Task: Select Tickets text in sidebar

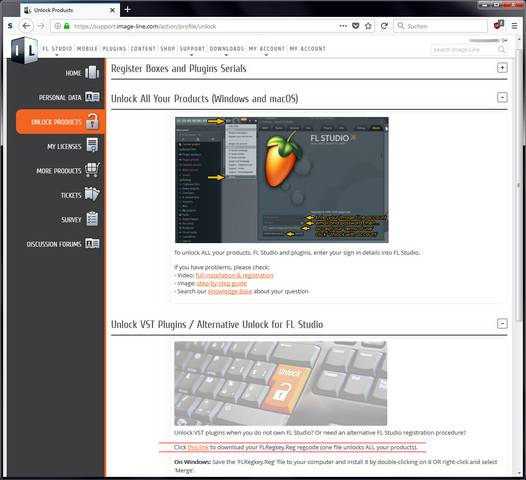Action: point(71,196)
